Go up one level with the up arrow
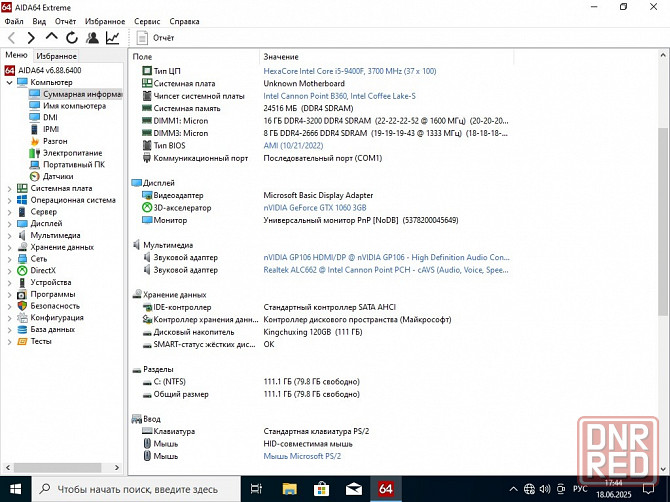 [x=52, y=37]
